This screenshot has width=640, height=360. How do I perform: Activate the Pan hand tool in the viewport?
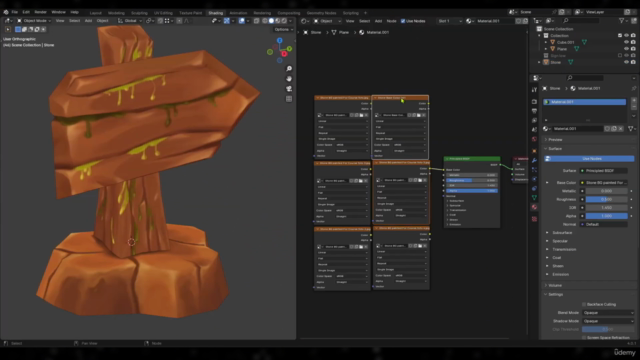point(289,79)
